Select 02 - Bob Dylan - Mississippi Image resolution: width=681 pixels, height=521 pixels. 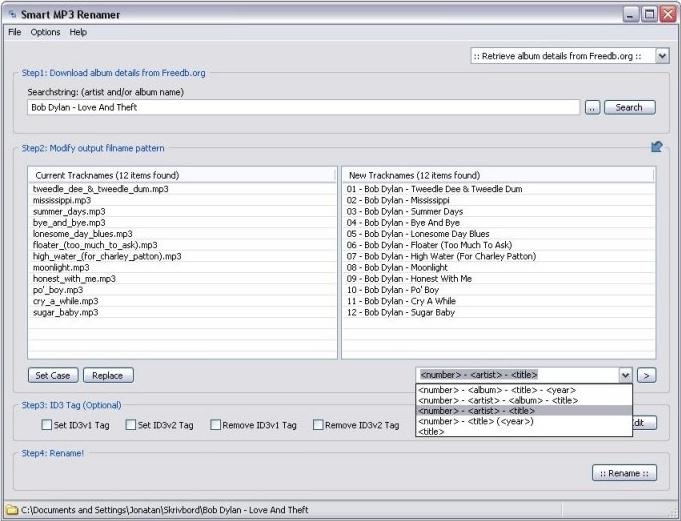[498, 200]
